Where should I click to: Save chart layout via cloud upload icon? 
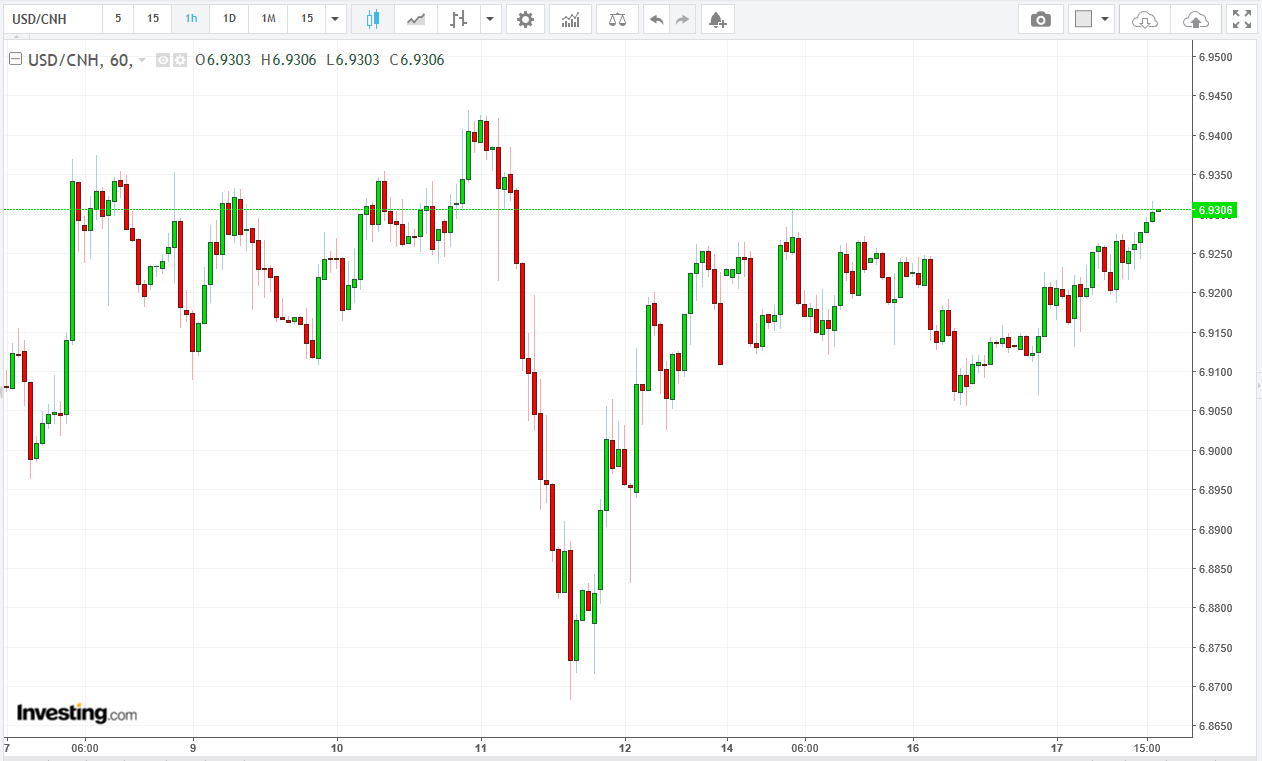1195,19
